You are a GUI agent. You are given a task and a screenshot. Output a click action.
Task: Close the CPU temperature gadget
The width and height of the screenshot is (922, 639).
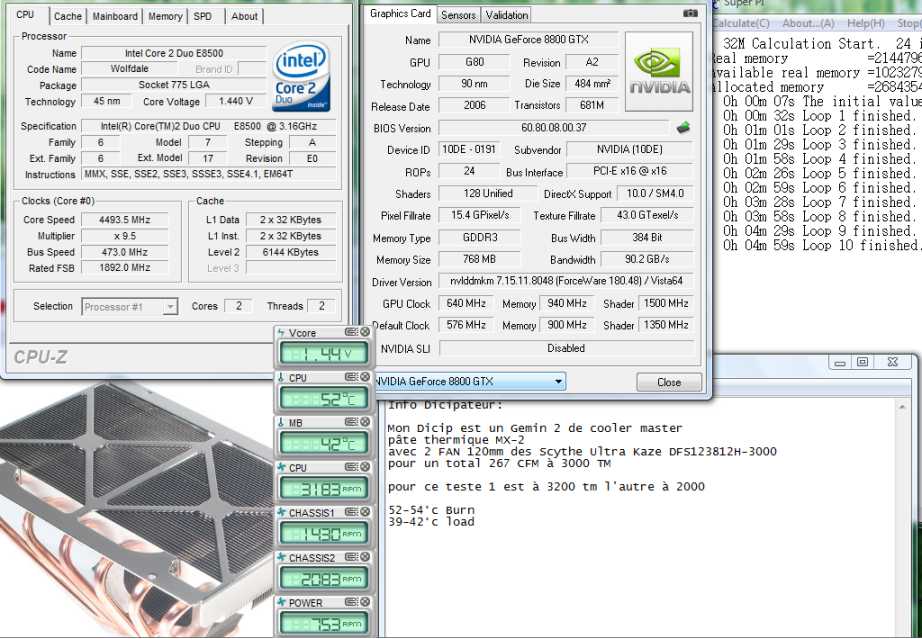click(x=365, y=377)
